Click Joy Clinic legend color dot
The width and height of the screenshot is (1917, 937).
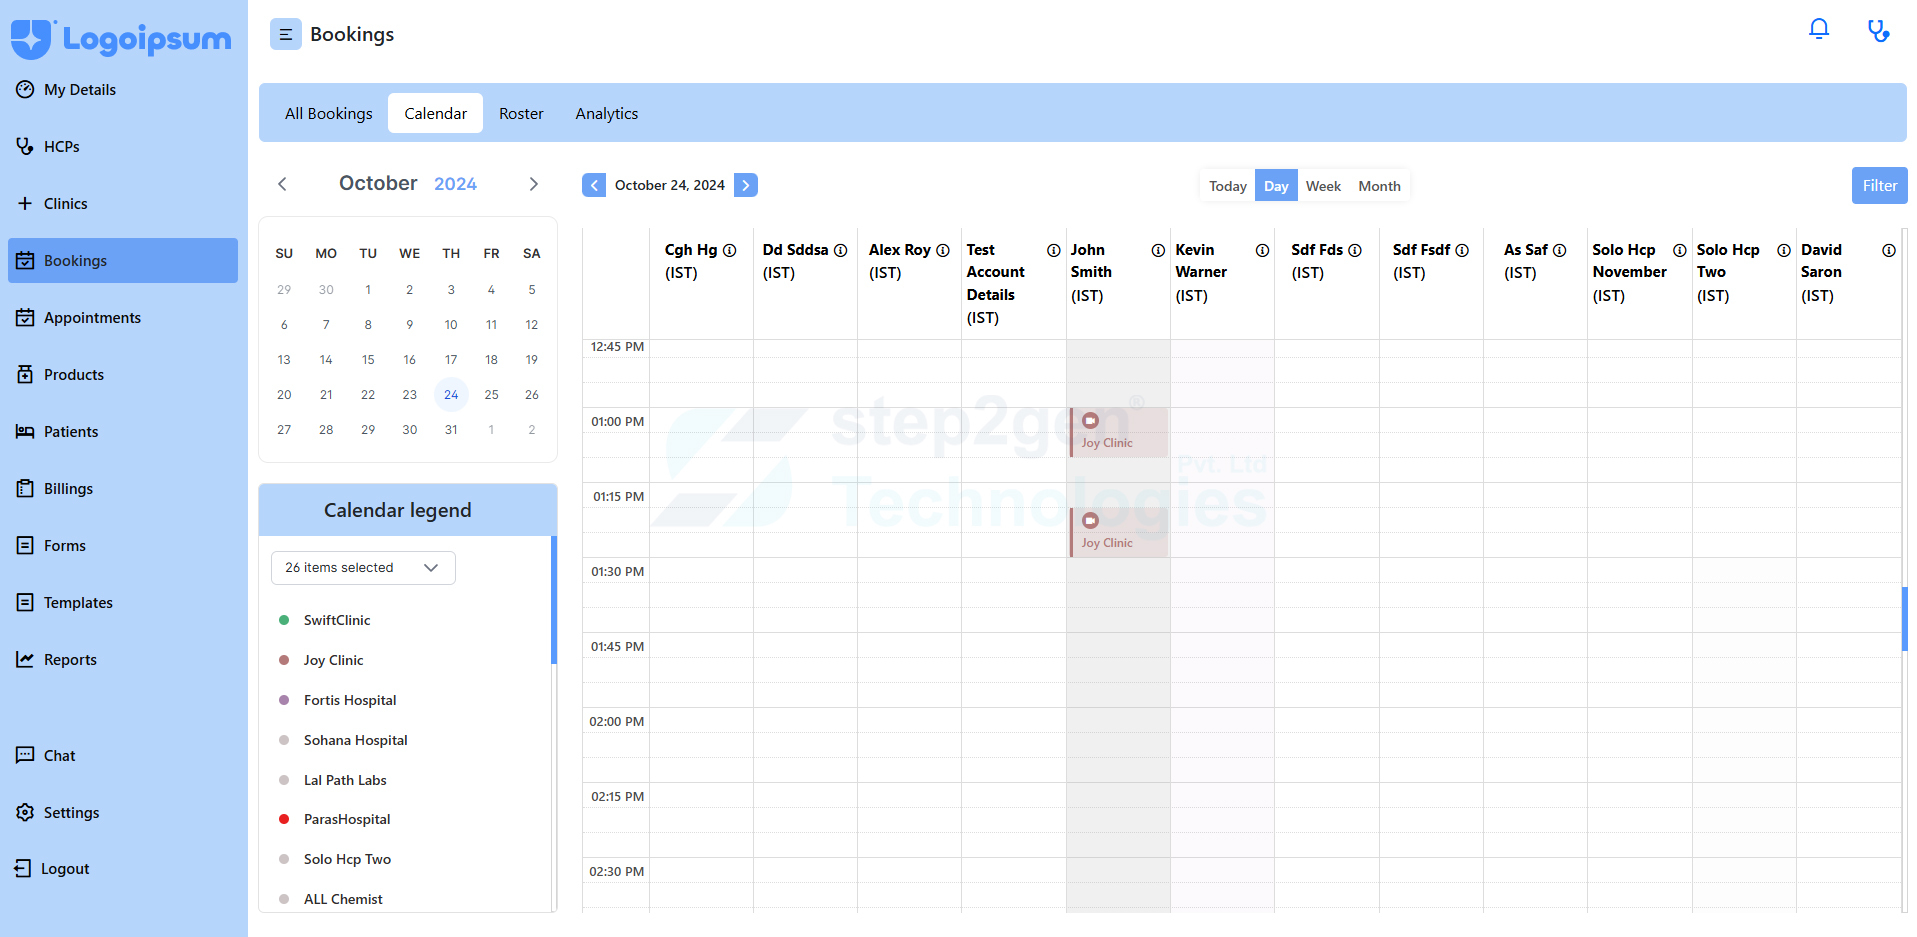(284, 660)
